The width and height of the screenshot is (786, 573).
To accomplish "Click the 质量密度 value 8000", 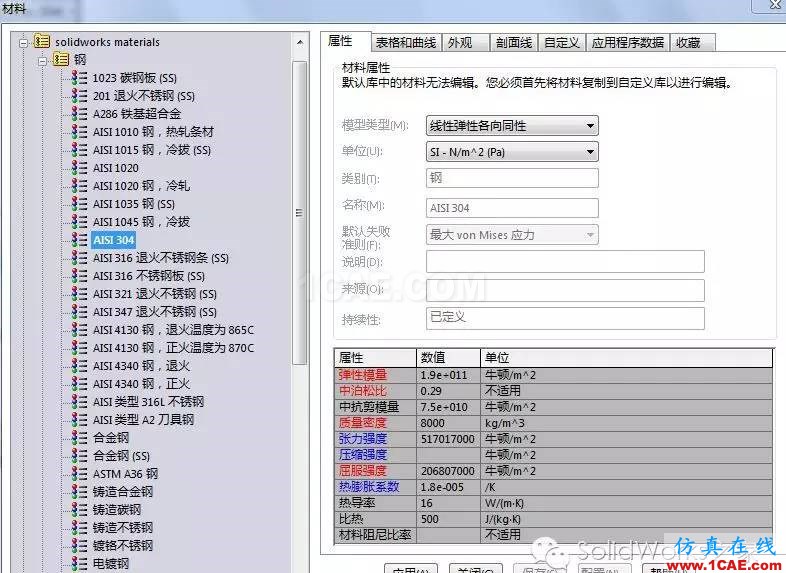I will [x=433, y=423].
